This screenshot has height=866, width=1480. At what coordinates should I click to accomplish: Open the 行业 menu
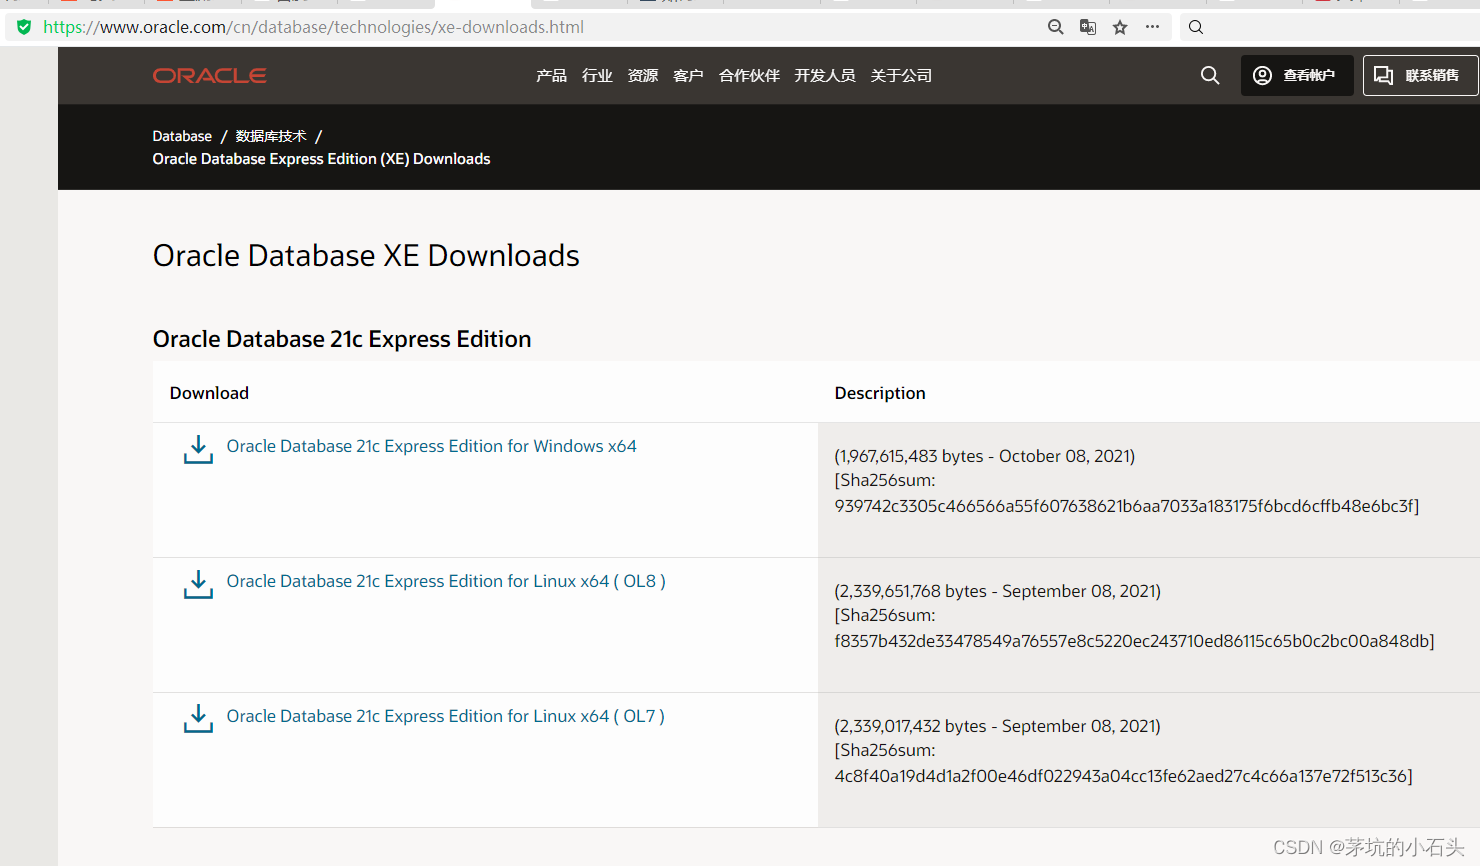coord(597,76)
